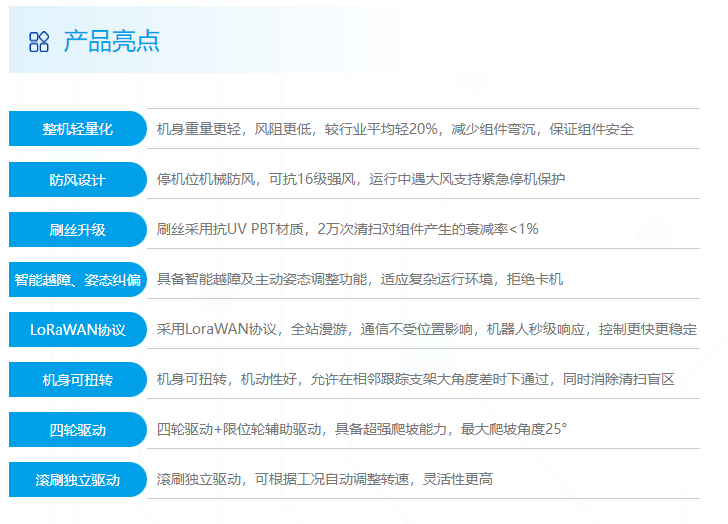
Task: Click the 滚刷独立驱动 label pill
Action: [x=77, y=479]
